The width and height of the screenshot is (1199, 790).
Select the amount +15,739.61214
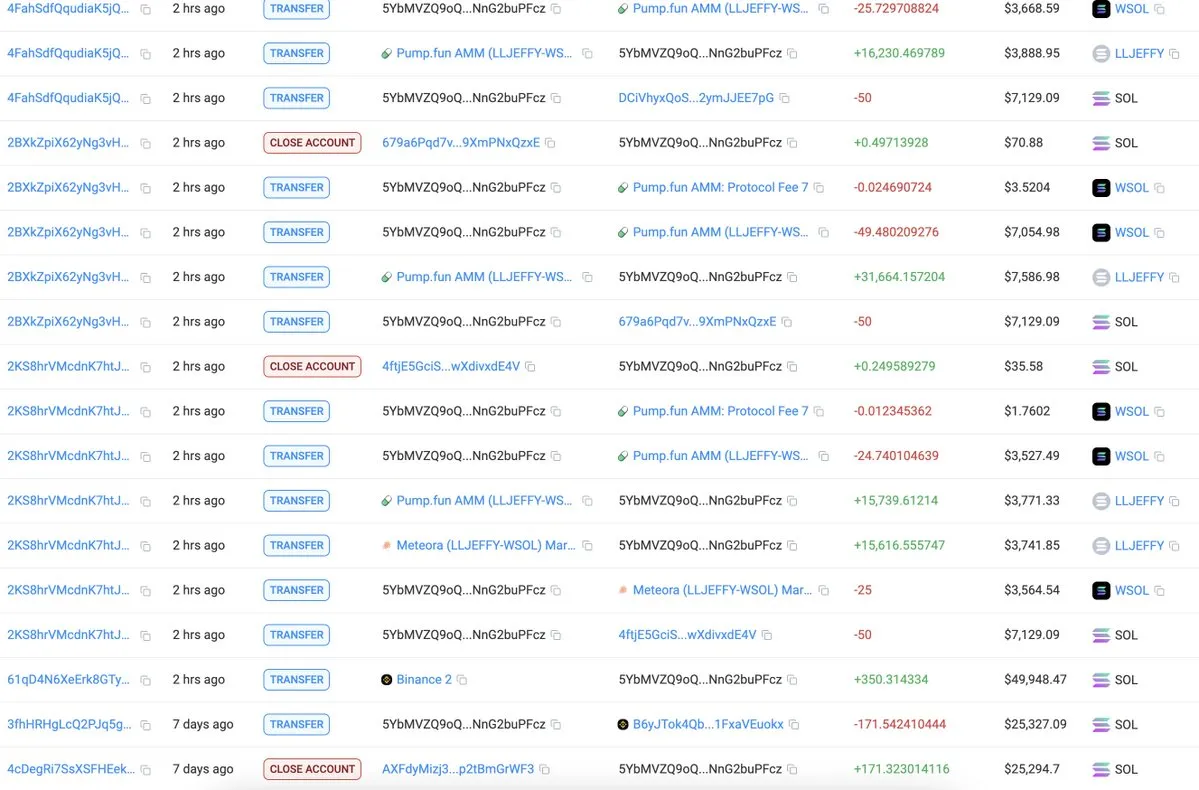[x=895, y=500]
